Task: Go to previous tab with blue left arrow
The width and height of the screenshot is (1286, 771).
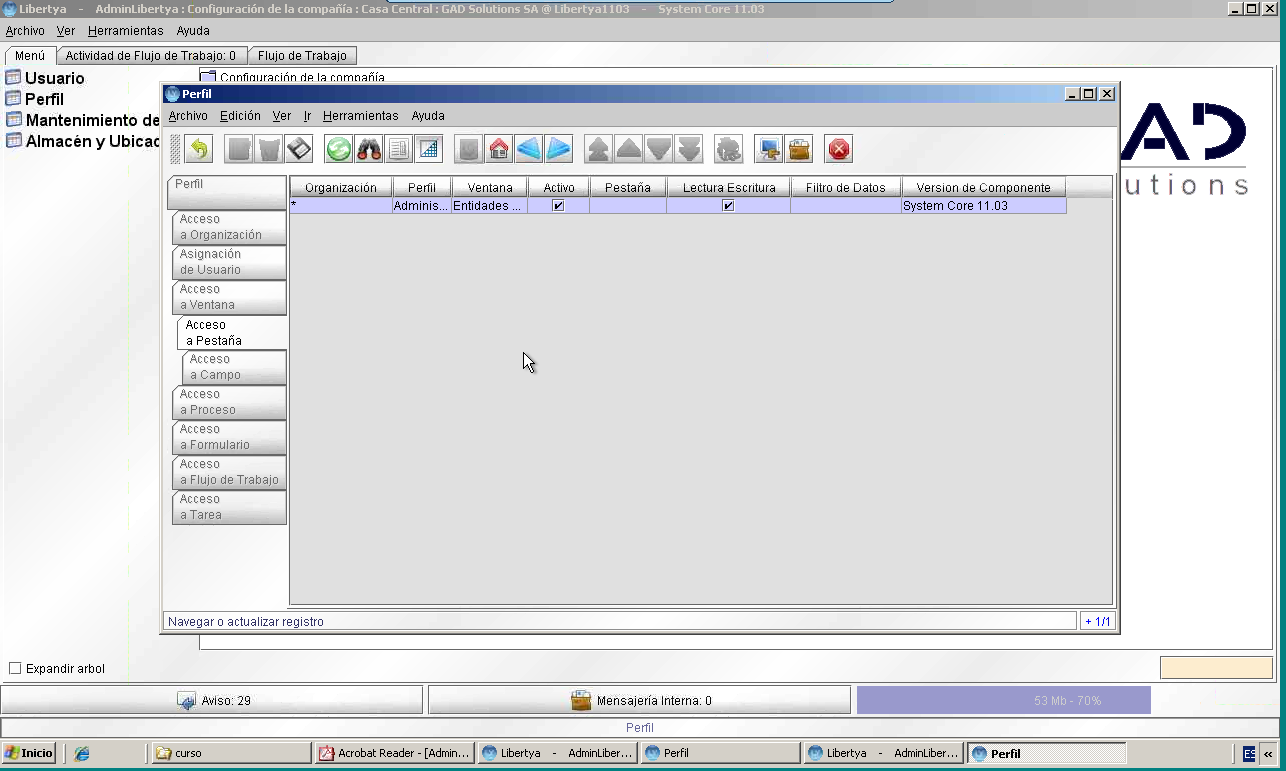Action: 529,149
